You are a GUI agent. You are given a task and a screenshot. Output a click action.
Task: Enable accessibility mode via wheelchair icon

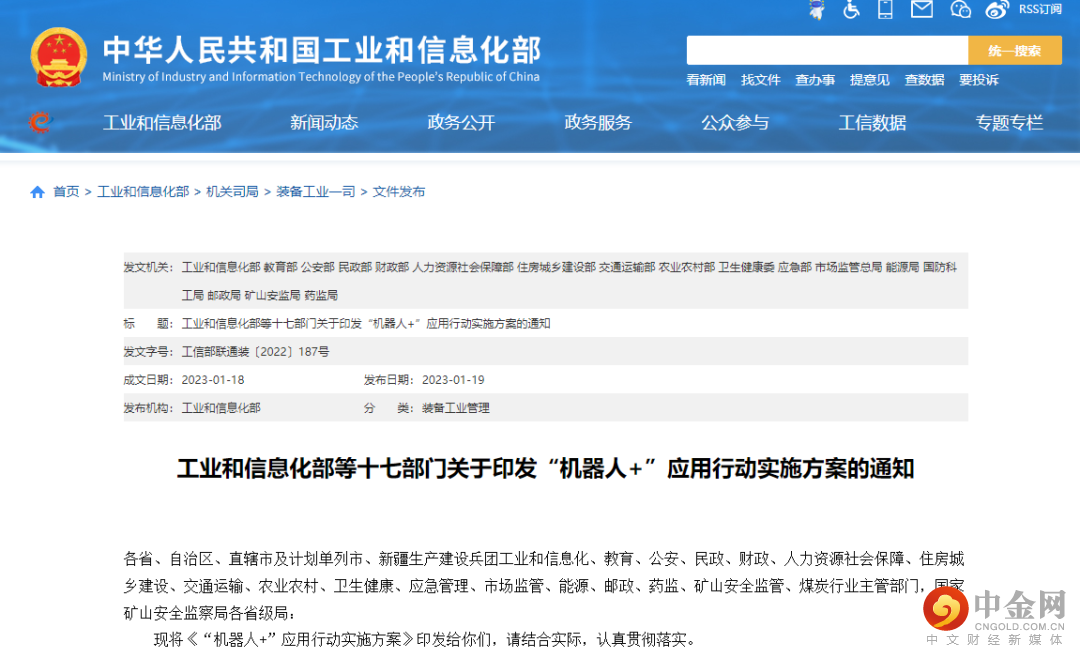click(x=851, y=9)
